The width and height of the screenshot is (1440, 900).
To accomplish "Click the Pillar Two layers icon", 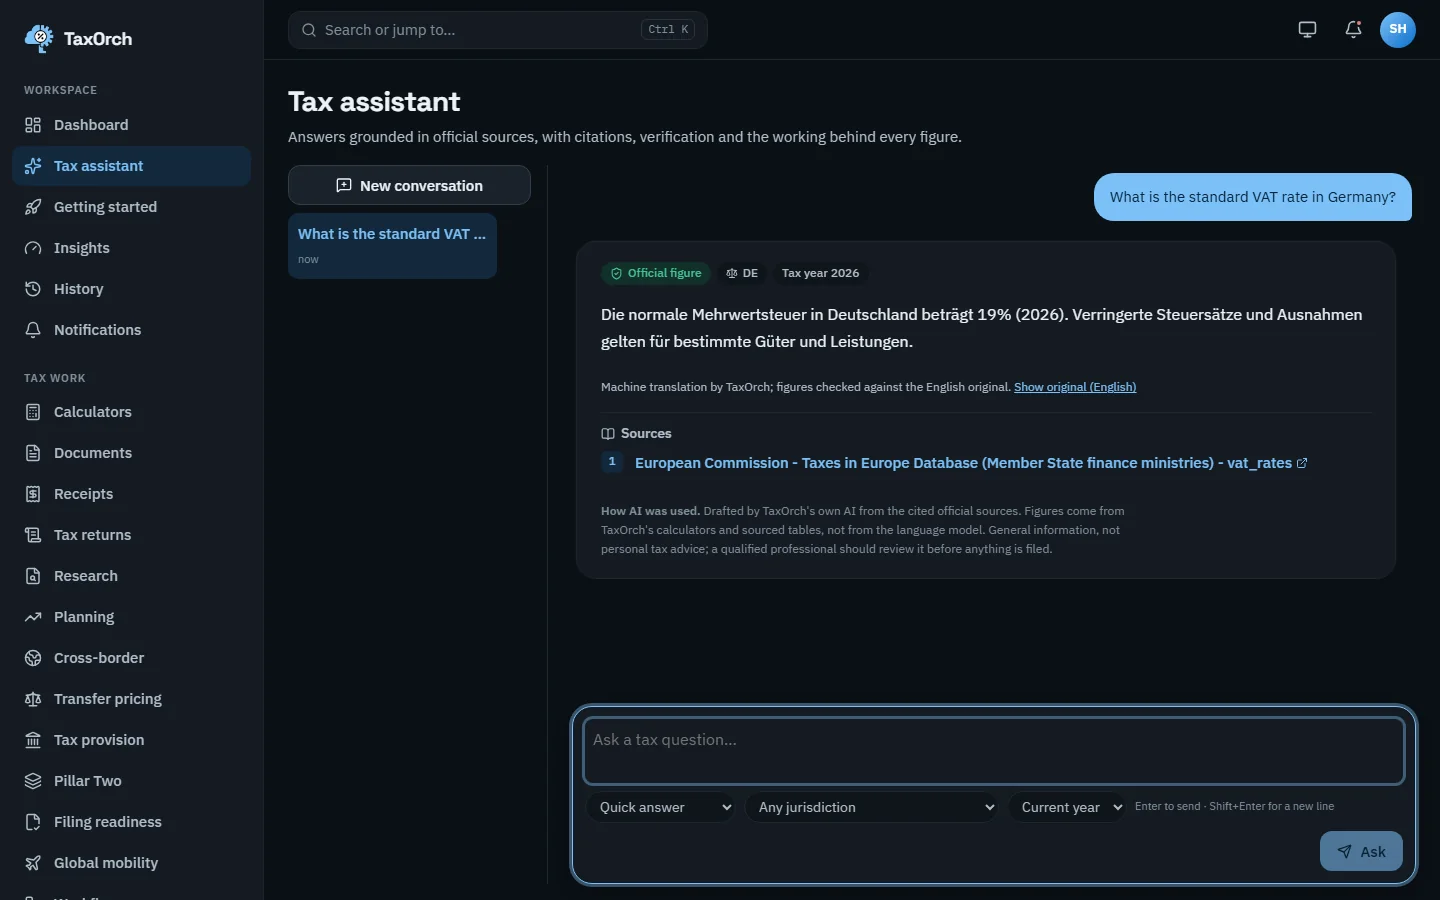I will [x=33, y=781].
